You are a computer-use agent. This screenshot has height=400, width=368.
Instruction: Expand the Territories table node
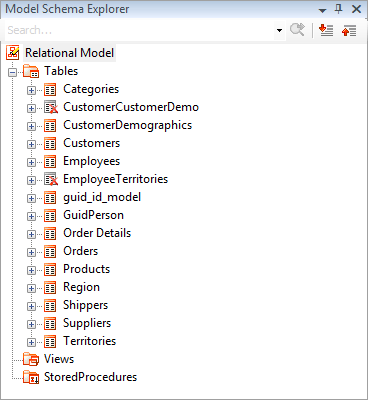(31, 342)
